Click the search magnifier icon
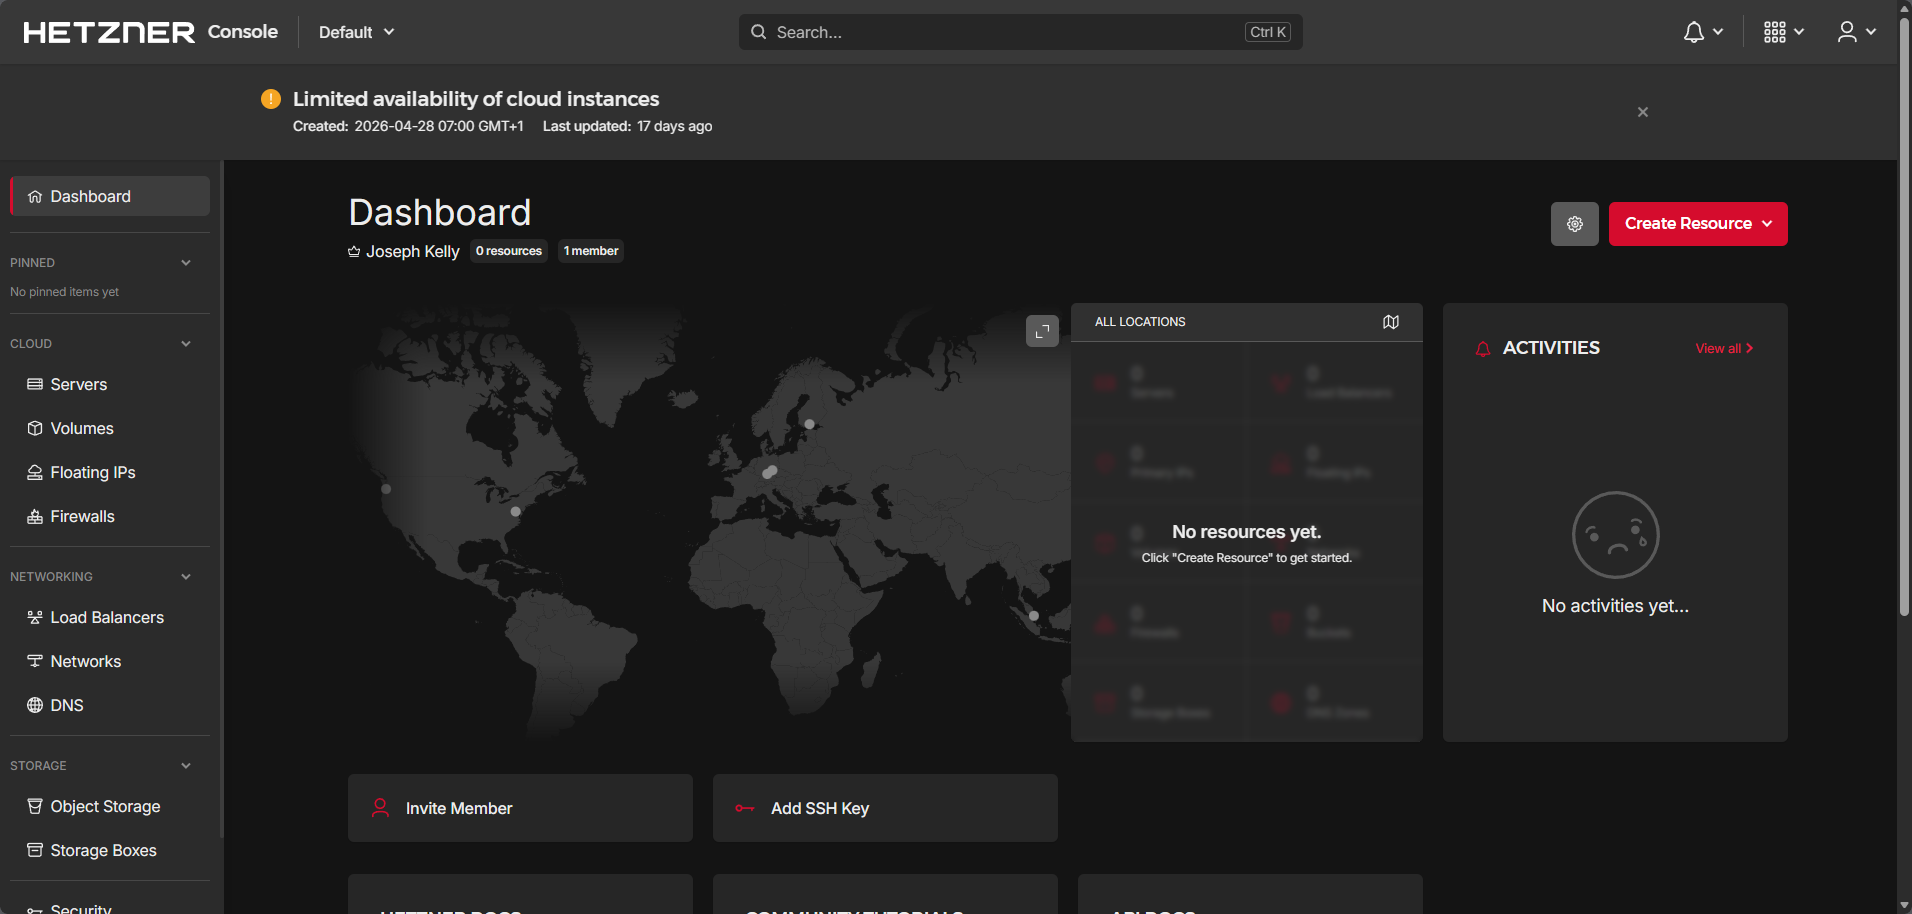 coord(759,32)
